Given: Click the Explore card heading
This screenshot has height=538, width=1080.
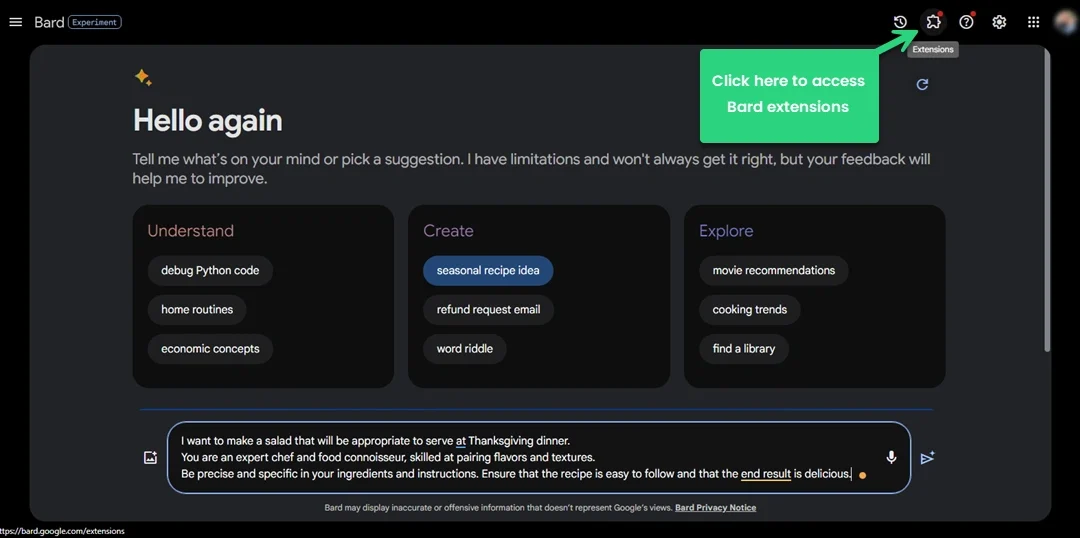Looking at the screenshot, I should (x=726, y=231).
